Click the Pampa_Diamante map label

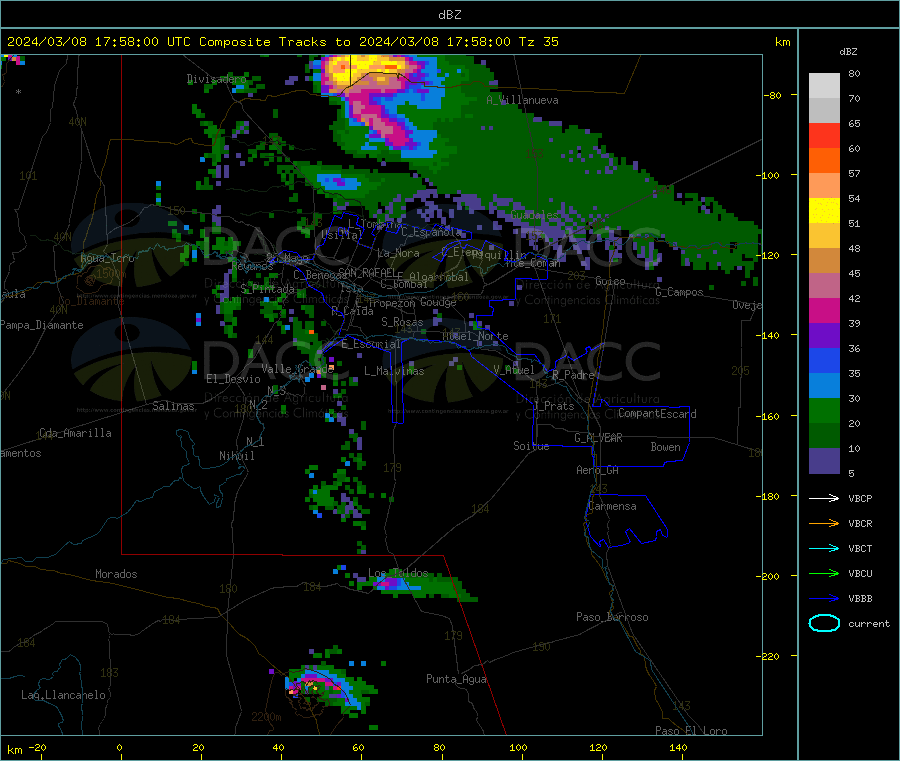tap(42, 325)
